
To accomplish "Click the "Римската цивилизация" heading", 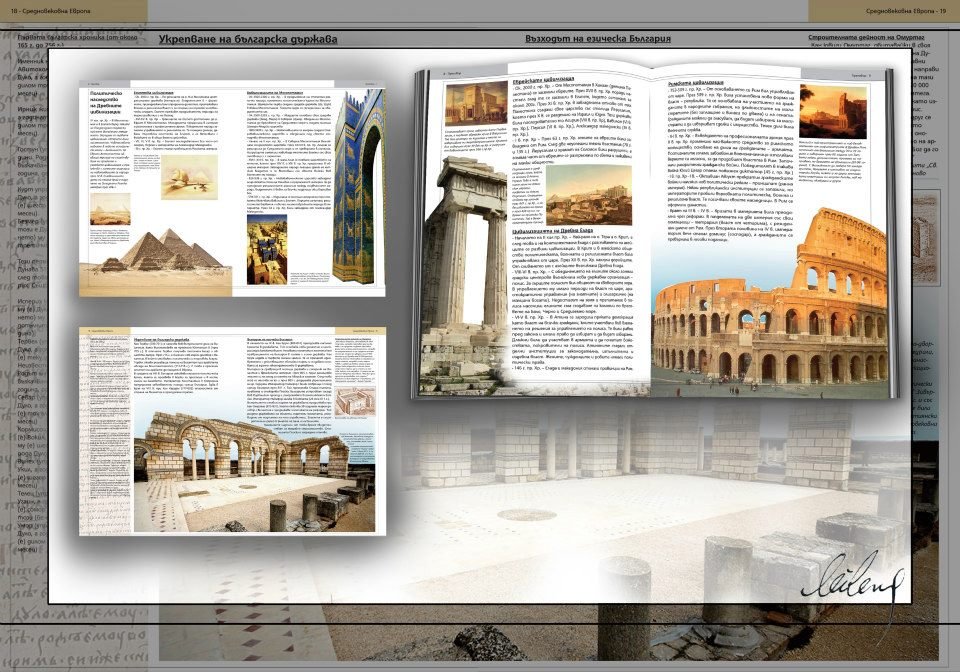I will click(x=696, y=81).
